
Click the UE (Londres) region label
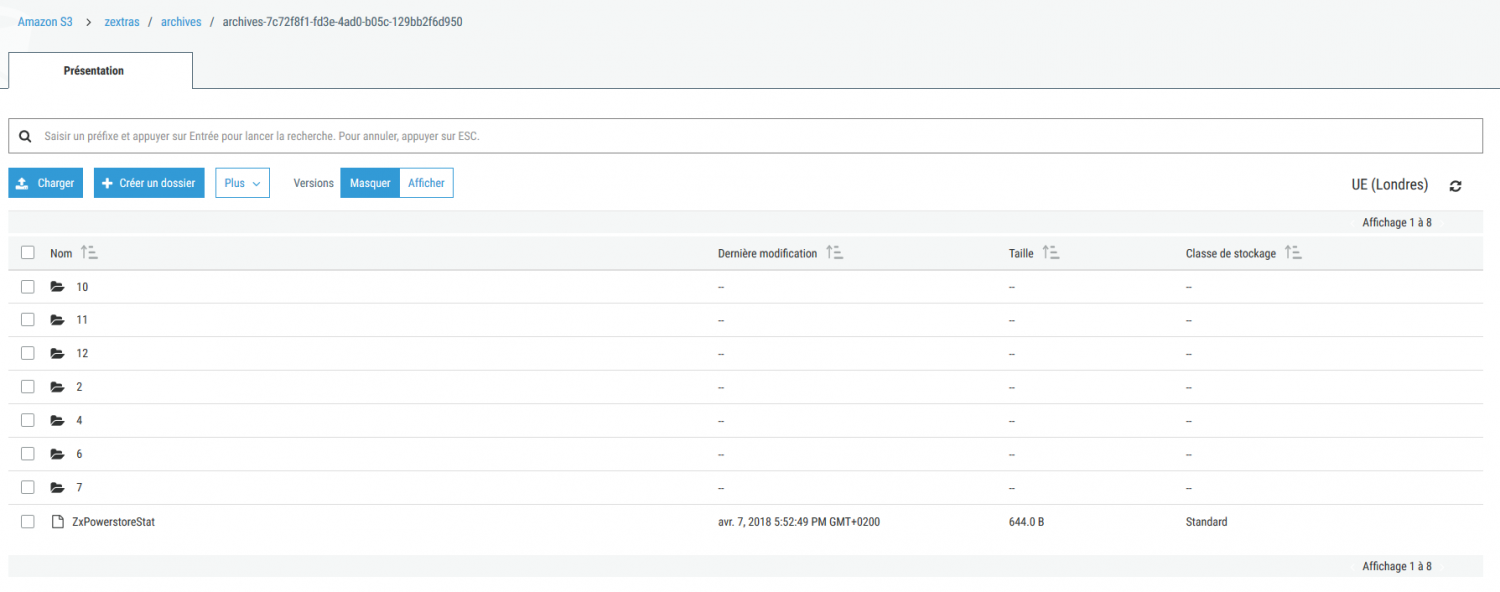(x=1390, y=185)
